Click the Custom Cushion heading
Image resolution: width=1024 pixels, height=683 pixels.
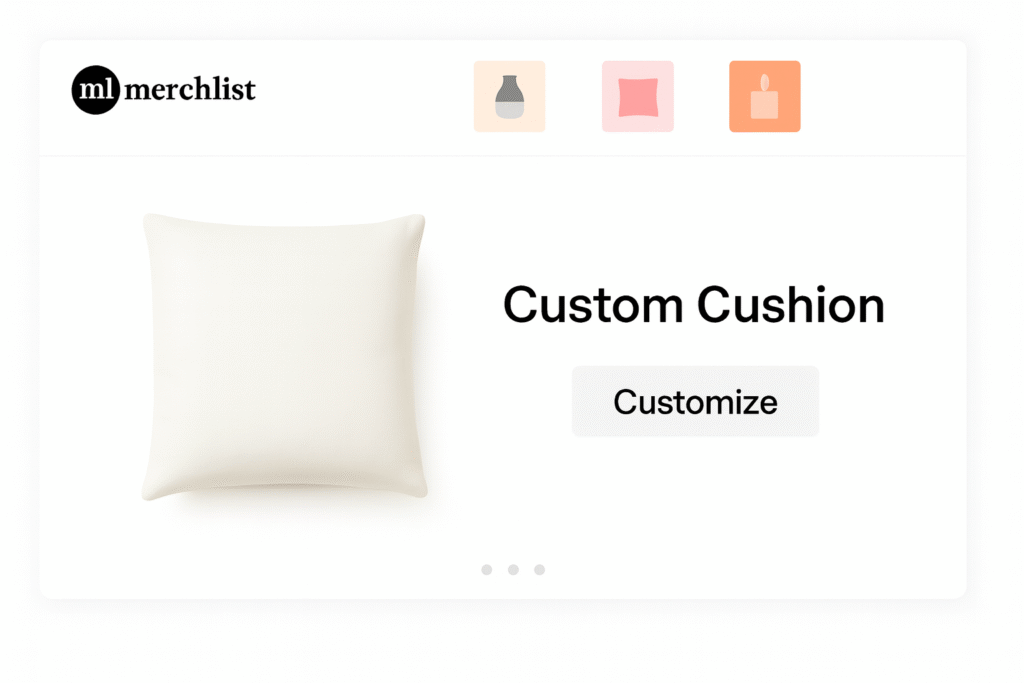pos(693,305)
